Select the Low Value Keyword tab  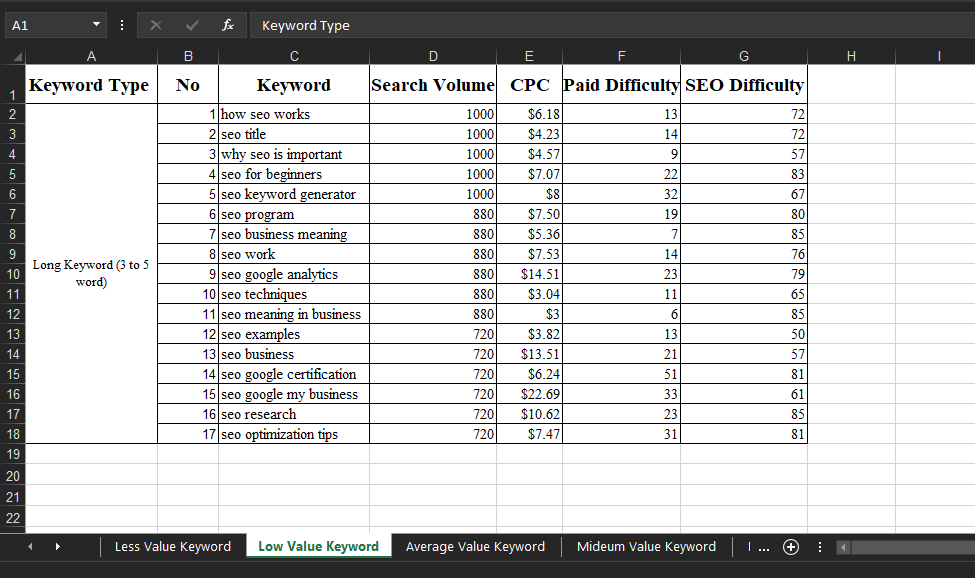coord(318,547)
